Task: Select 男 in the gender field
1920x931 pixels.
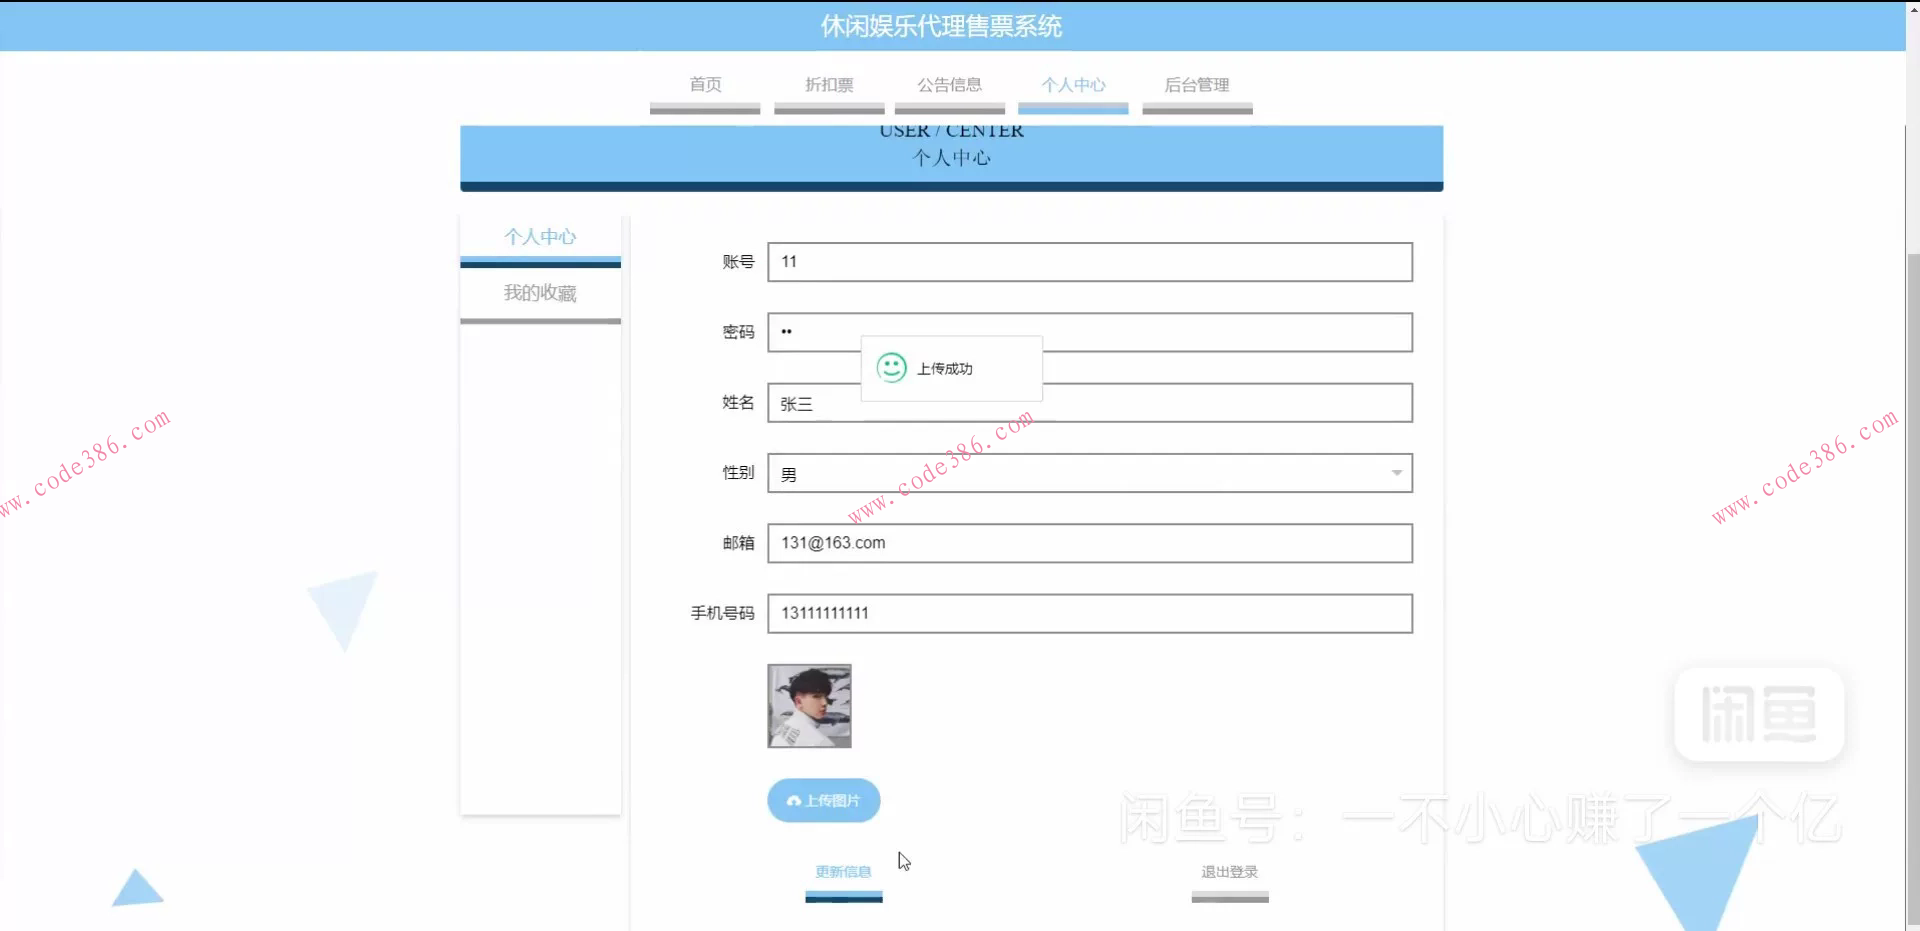Action: 788,473
